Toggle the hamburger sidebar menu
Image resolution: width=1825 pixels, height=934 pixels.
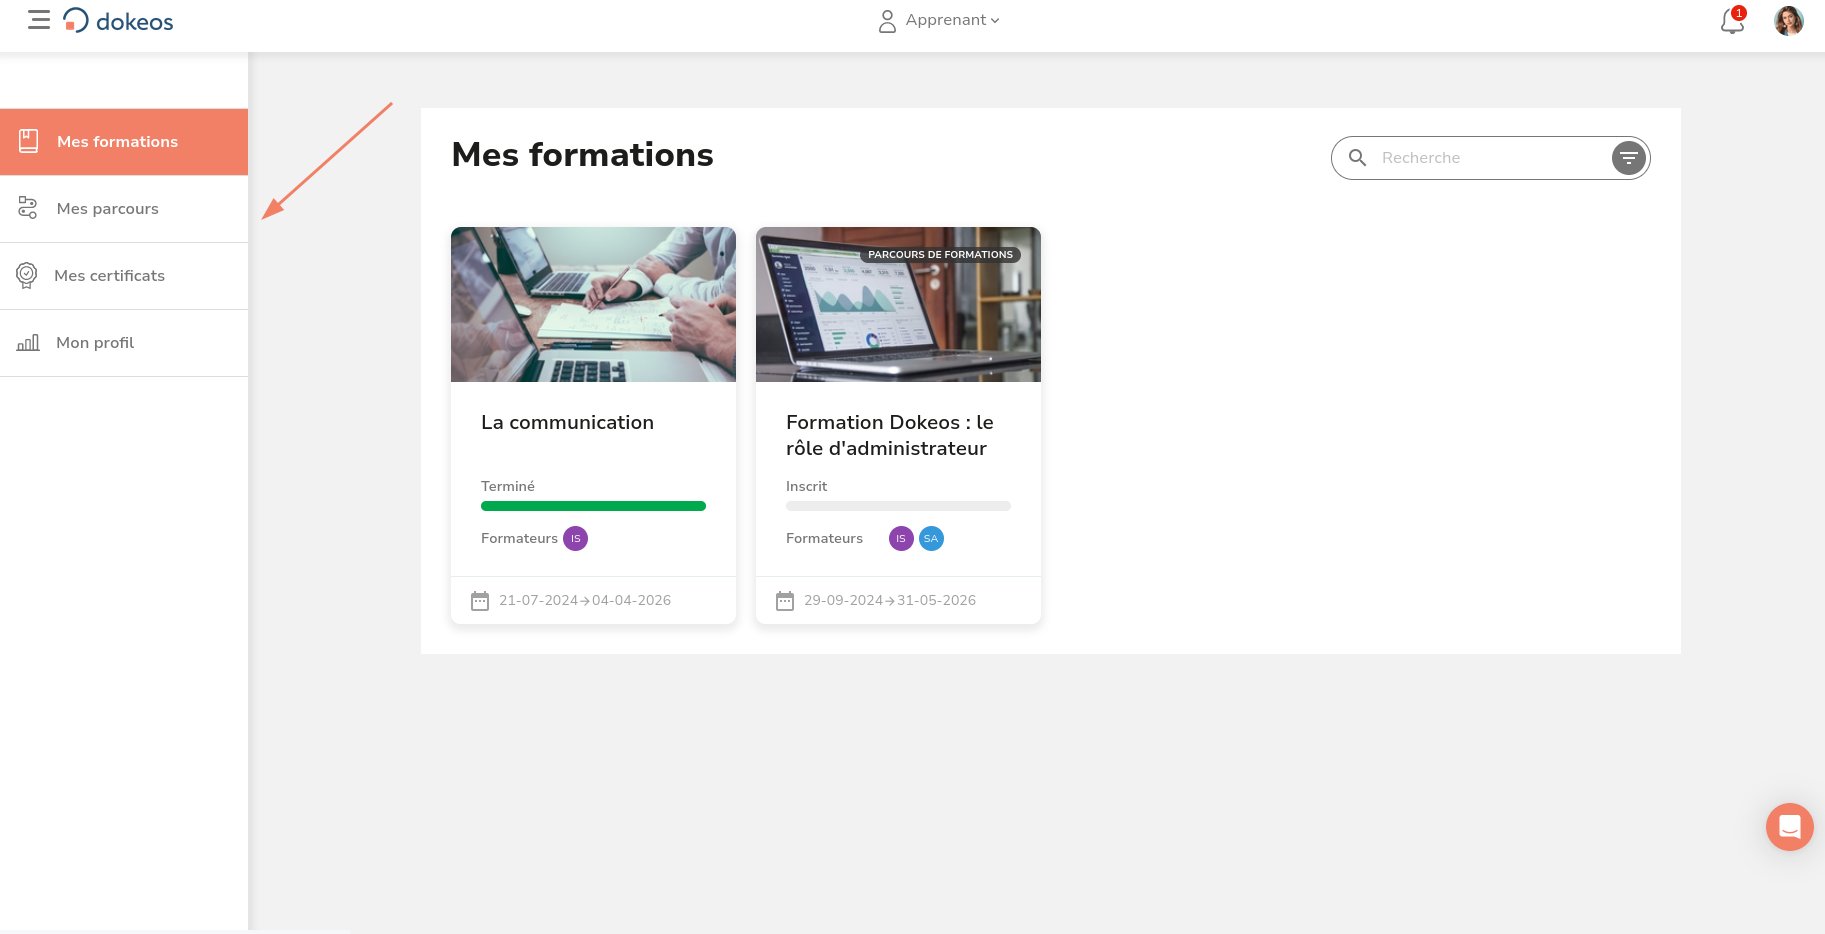click(x=39, y=20)
